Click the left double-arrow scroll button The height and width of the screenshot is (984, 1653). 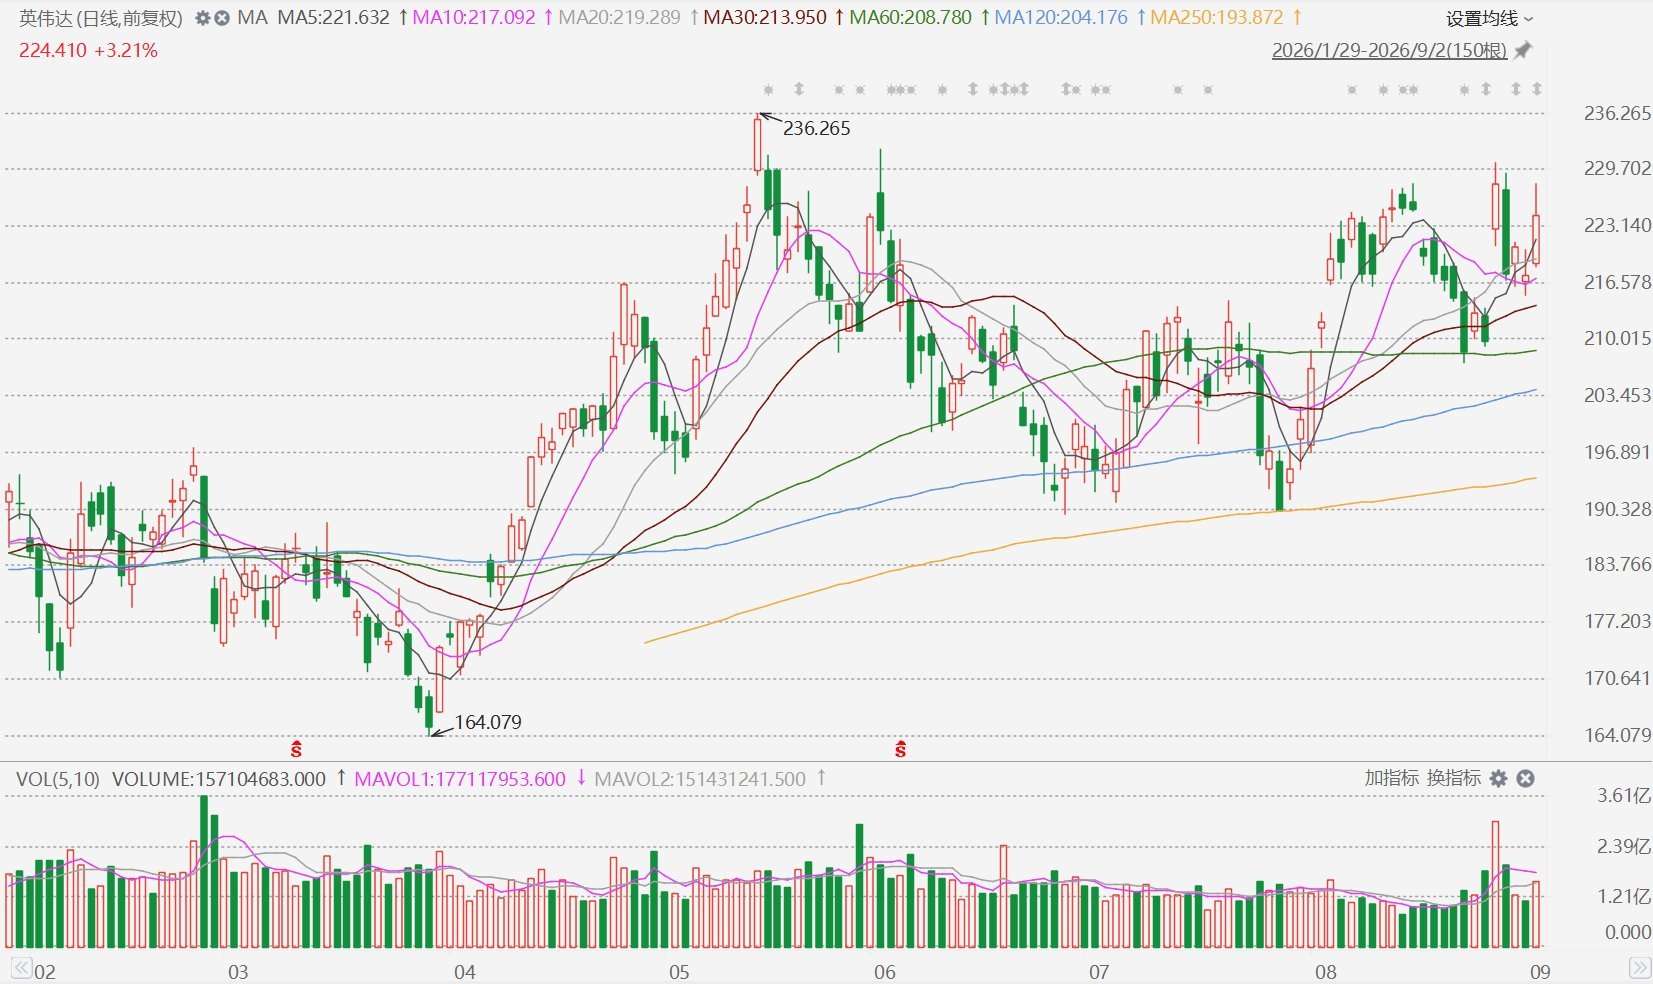(x=20, y=967)
